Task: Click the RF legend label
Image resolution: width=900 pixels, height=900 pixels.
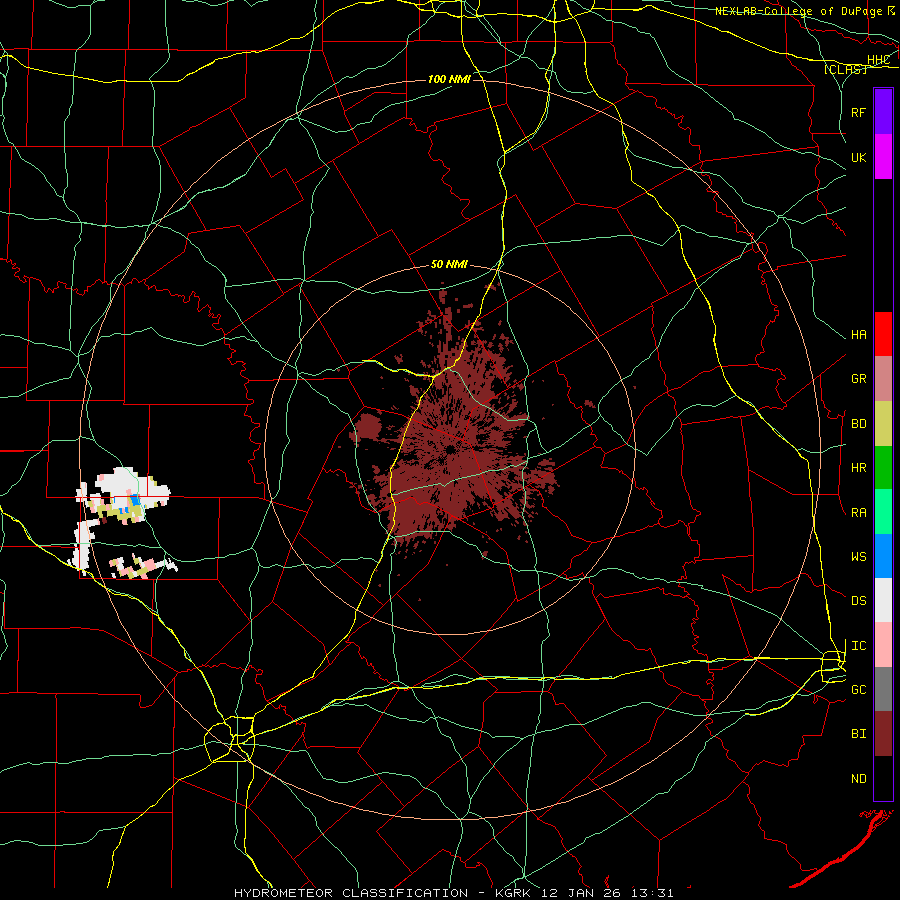Action: 858,112
